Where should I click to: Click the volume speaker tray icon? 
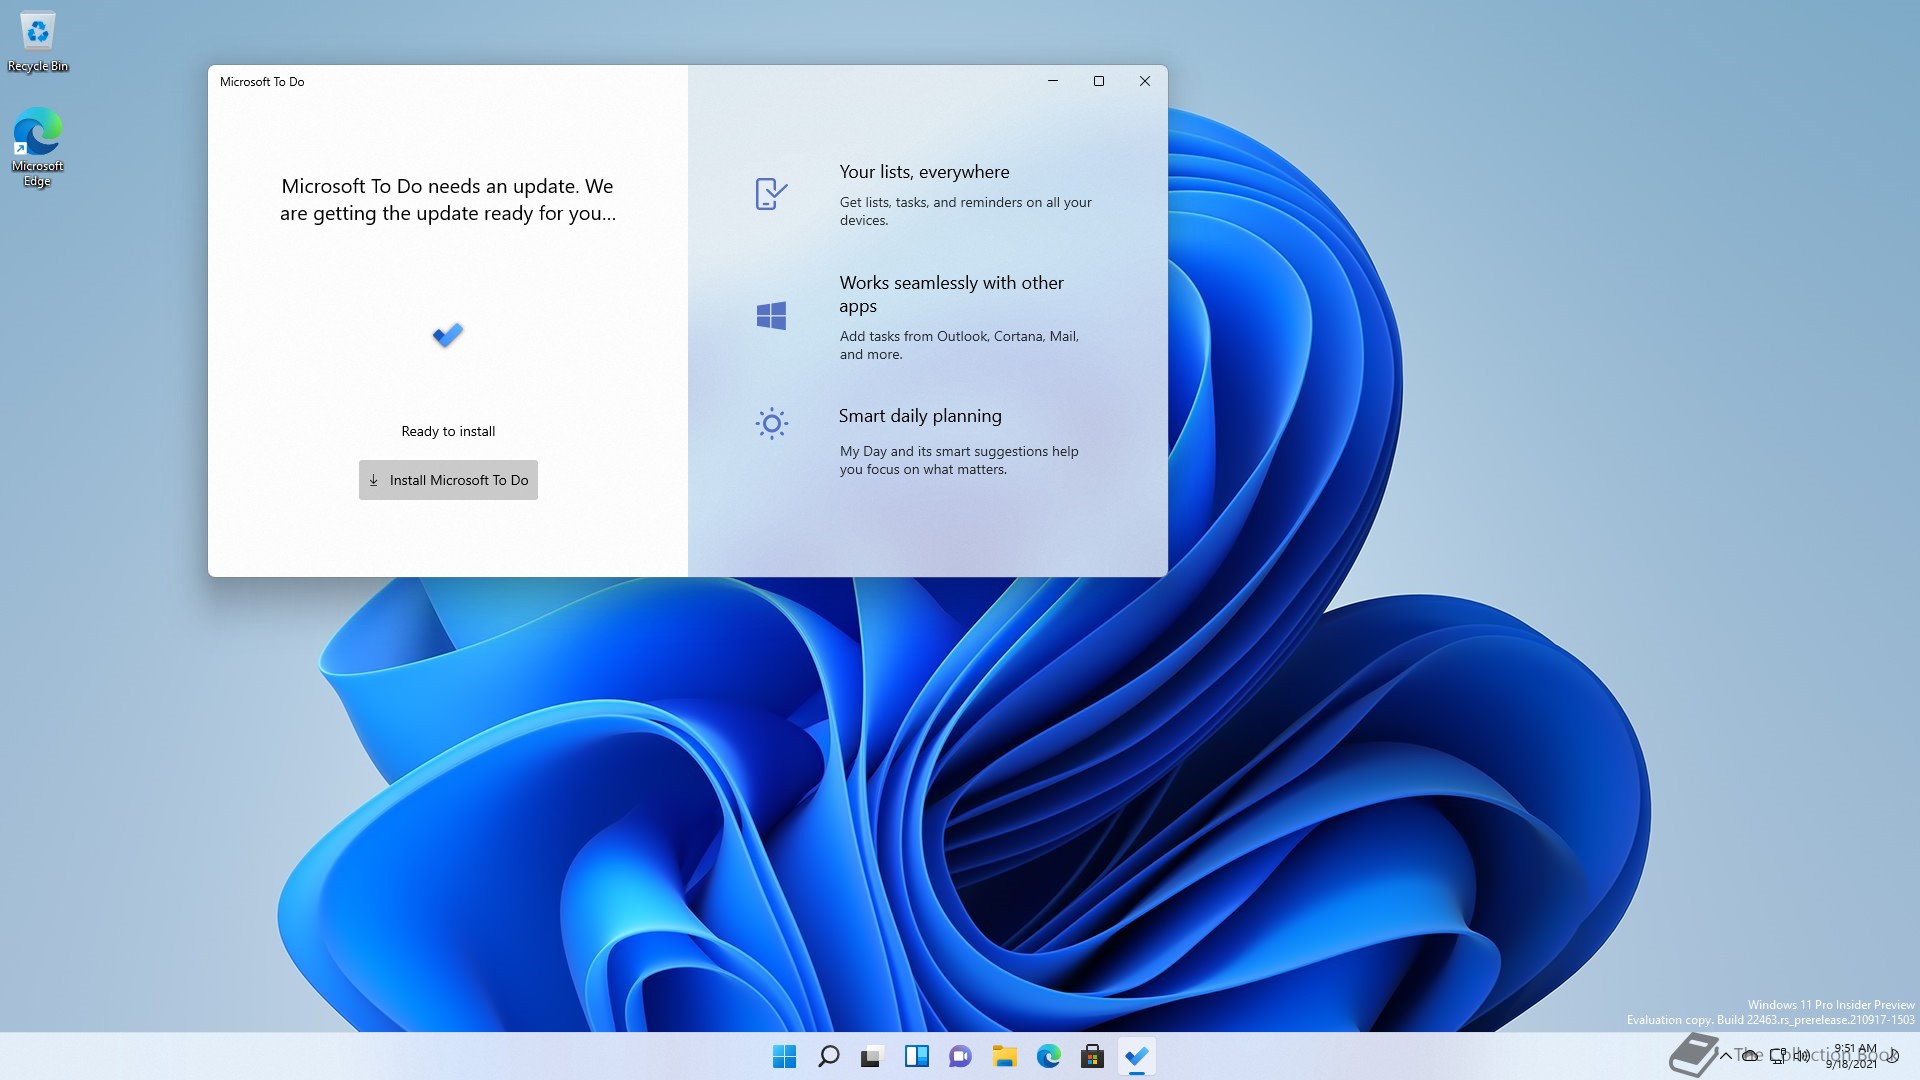pos(1802,1056)
